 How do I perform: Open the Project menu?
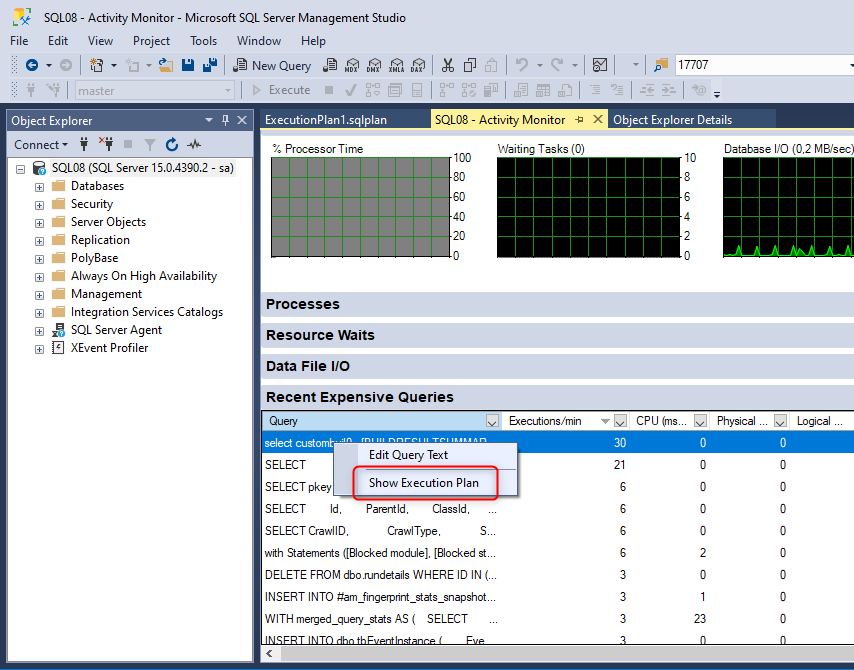click(x=151, y=41)
